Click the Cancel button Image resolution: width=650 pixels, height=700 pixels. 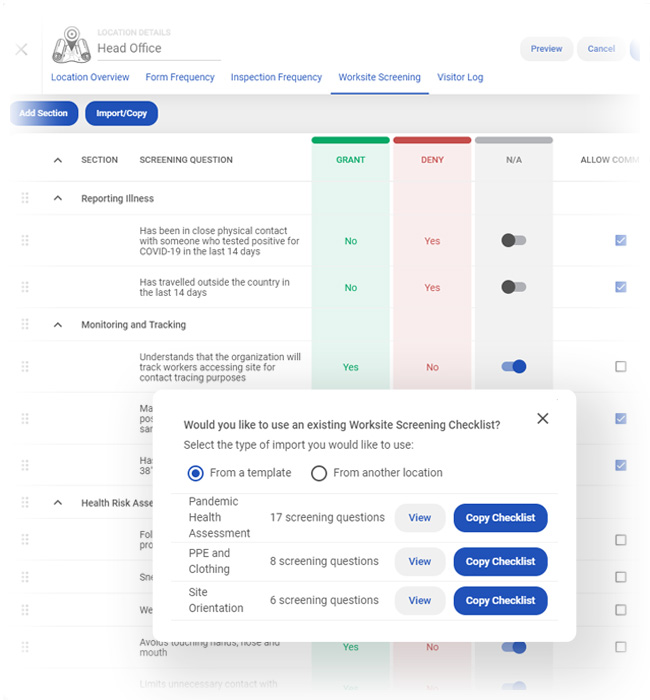pos(601,49)
